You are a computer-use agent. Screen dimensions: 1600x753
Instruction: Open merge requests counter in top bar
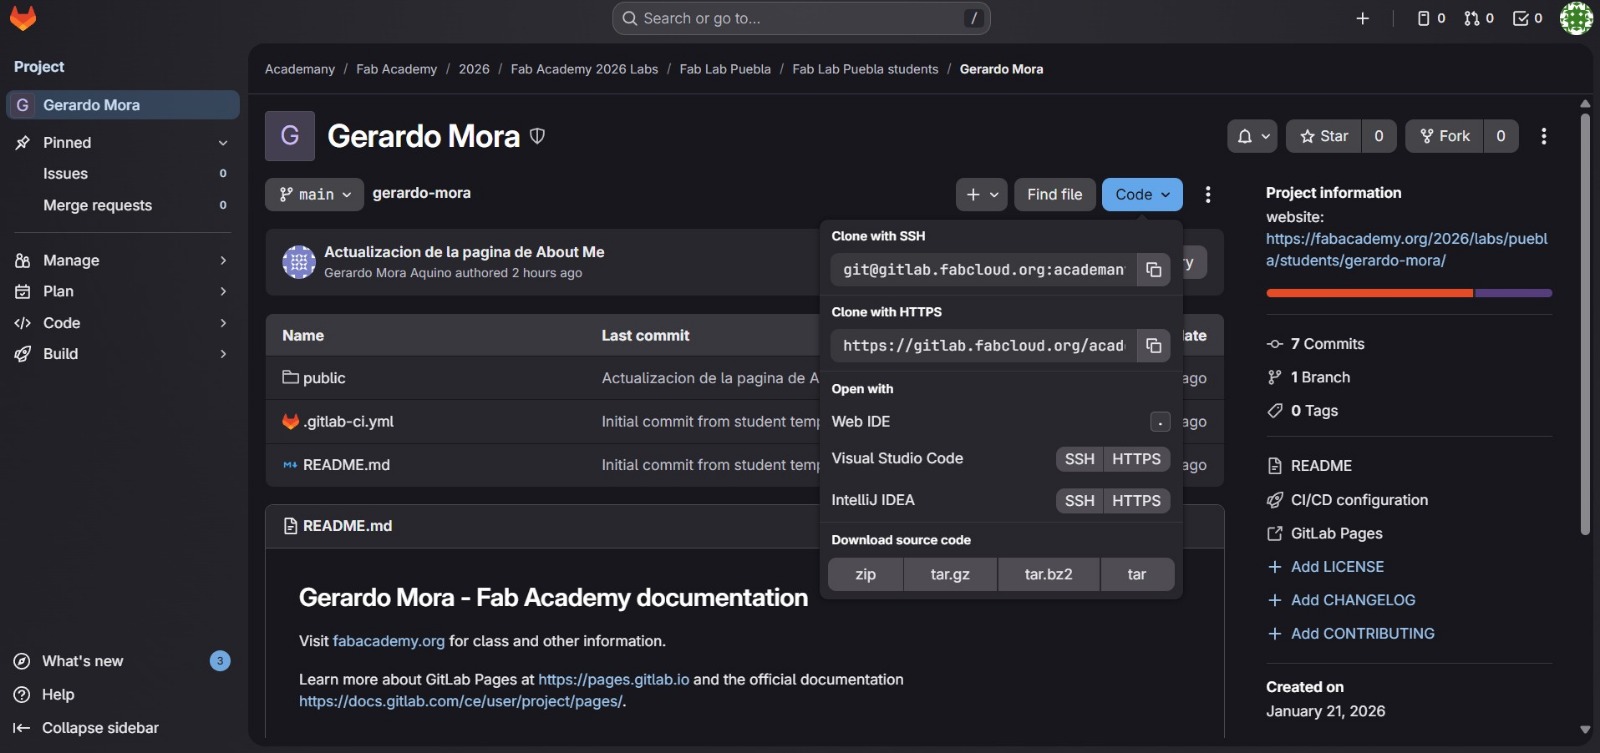[x=1479, y=18]
